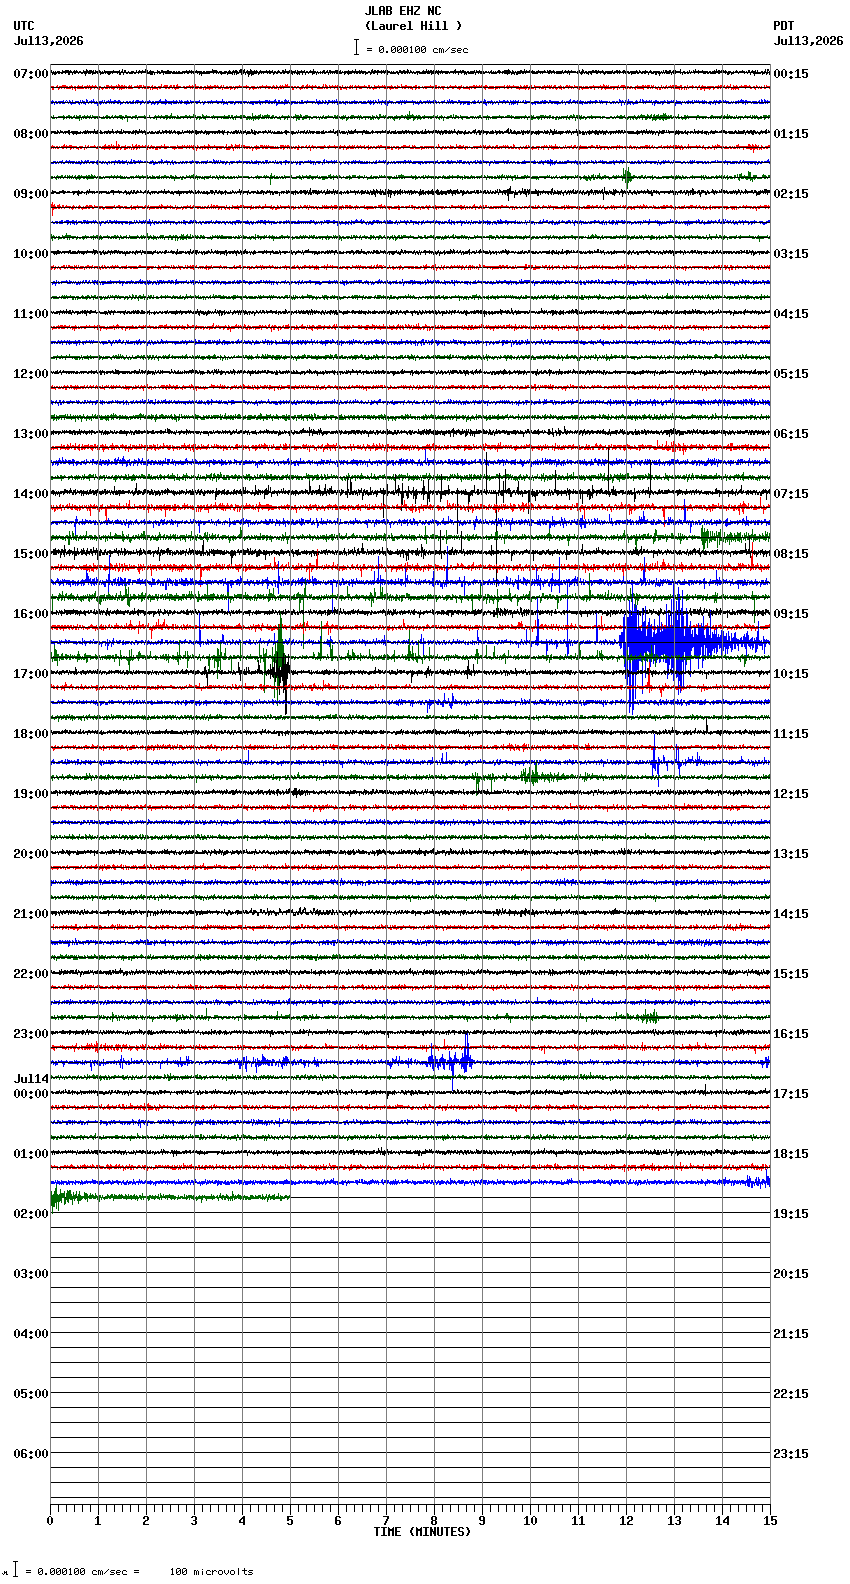Click the 18:15 PDT time label
The height and width of the screenshot is (1584, 850).
(x=791, y=1154)
